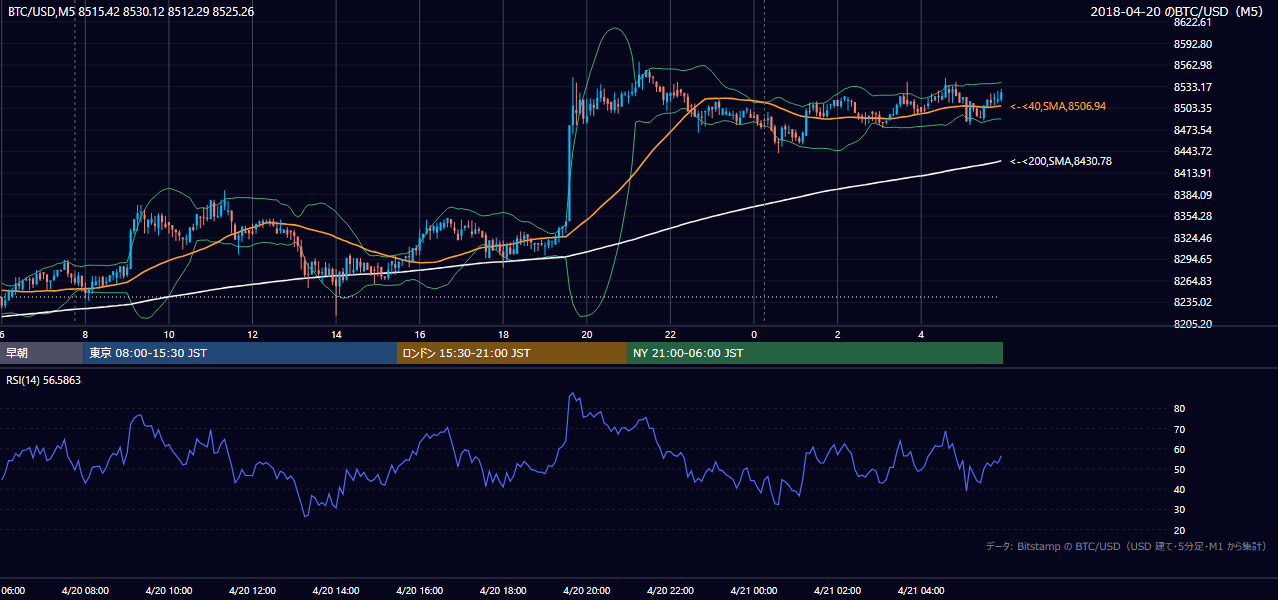Click the 4/20 10:00 time axis label
The width and height of the screenshot is (1278, 600).
169,591
